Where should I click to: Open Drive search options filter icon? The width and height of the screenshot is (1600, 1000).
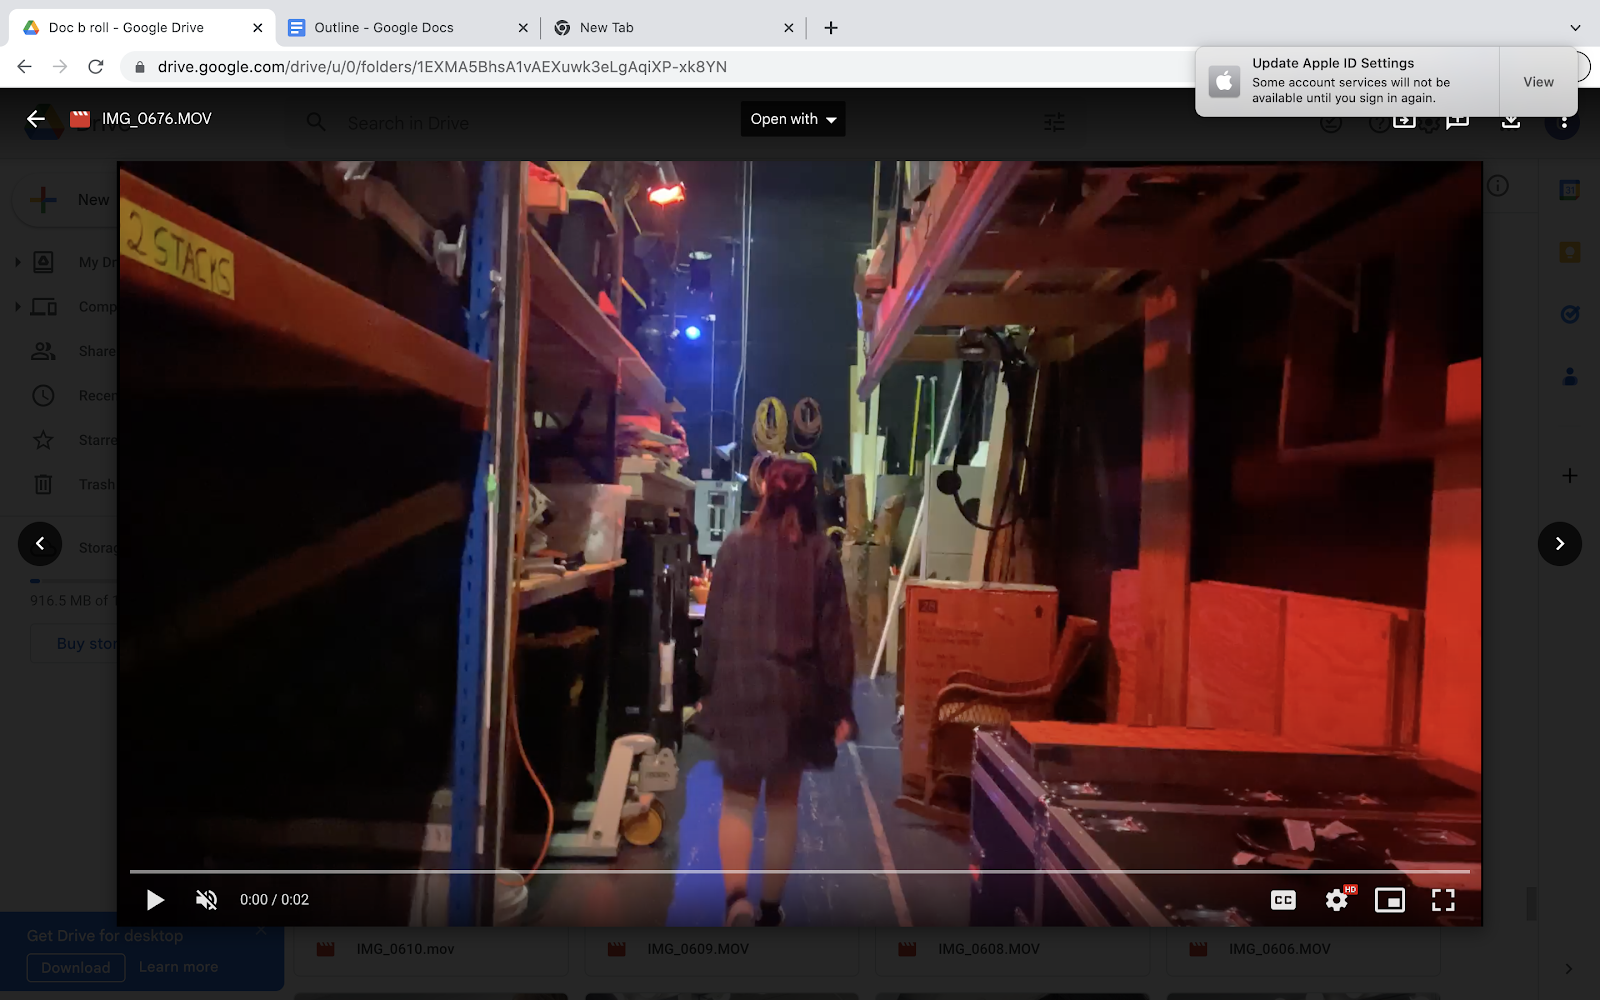[1054, 123]
